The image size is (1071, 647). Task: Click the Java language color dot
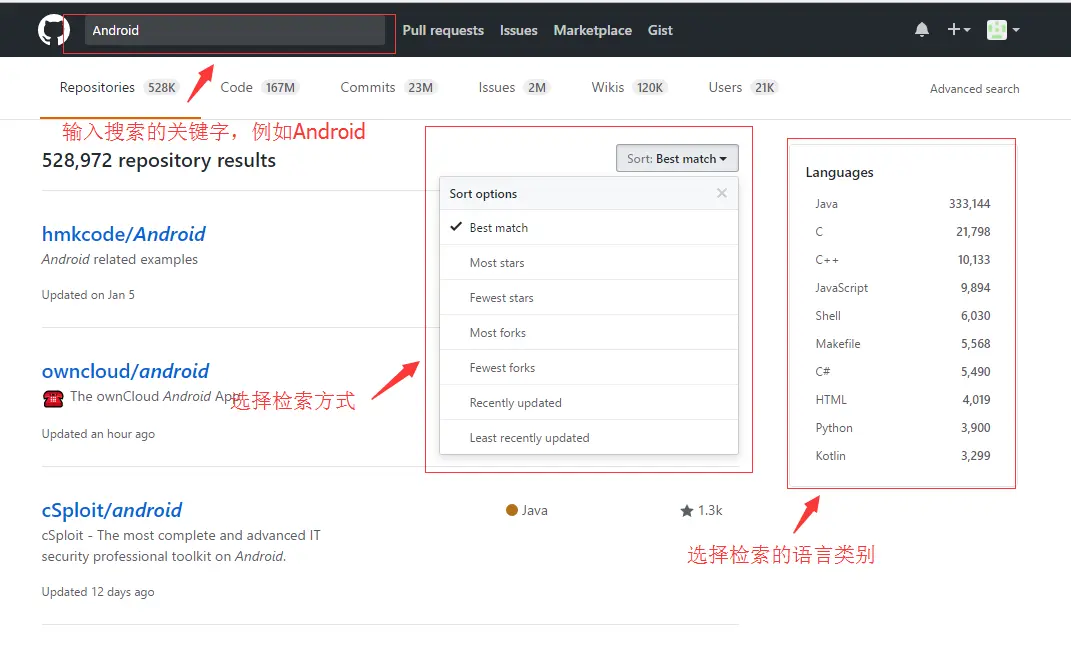(x=510, y=510)
